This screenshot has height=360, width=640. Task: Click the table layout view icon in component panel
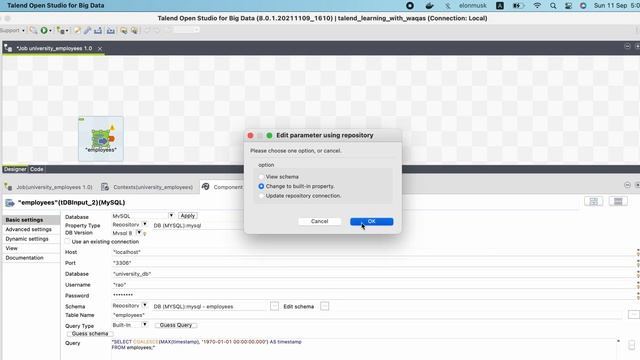coord(593,201)
